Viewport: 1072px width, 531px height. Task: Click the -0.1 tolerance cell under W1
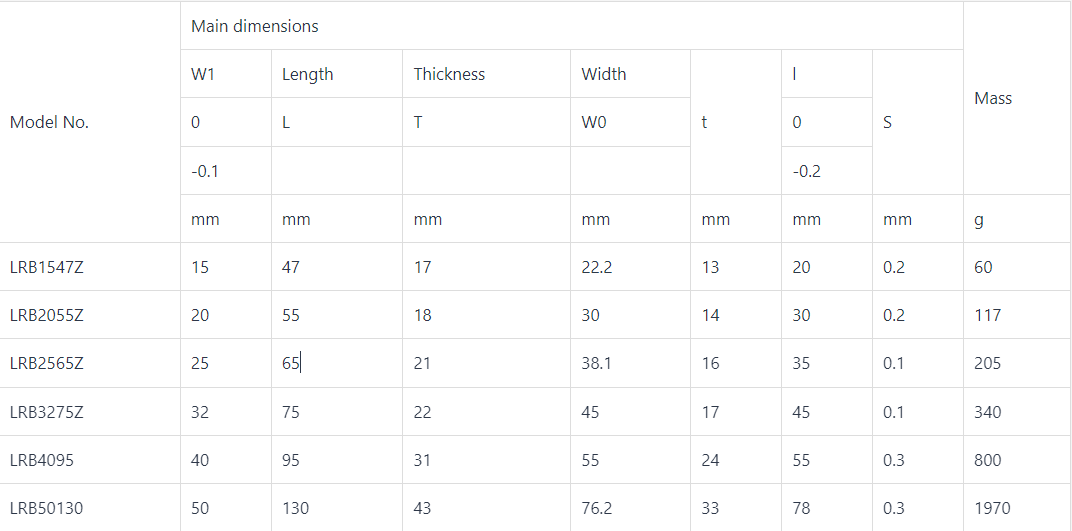pos(226,170)
